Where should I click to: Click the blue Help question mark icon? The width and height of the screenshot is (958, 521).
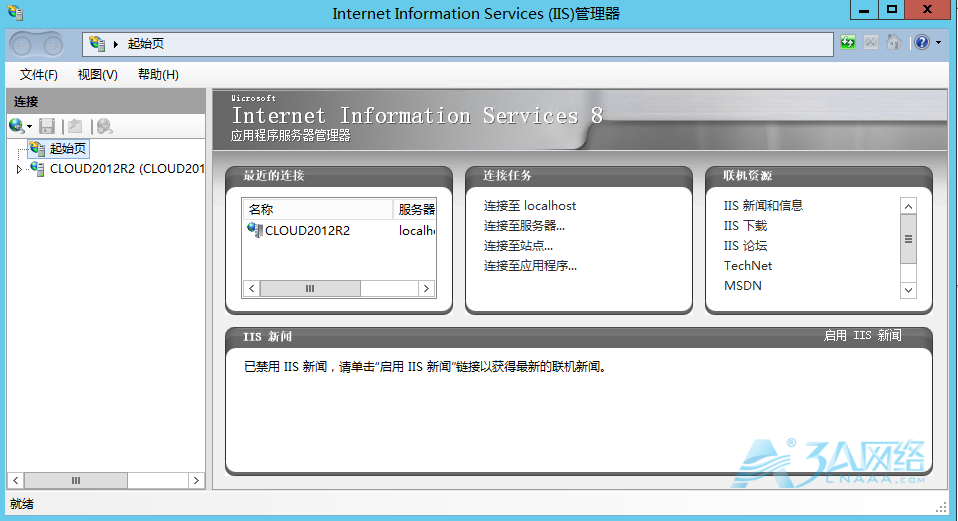(x=922, y=42)
